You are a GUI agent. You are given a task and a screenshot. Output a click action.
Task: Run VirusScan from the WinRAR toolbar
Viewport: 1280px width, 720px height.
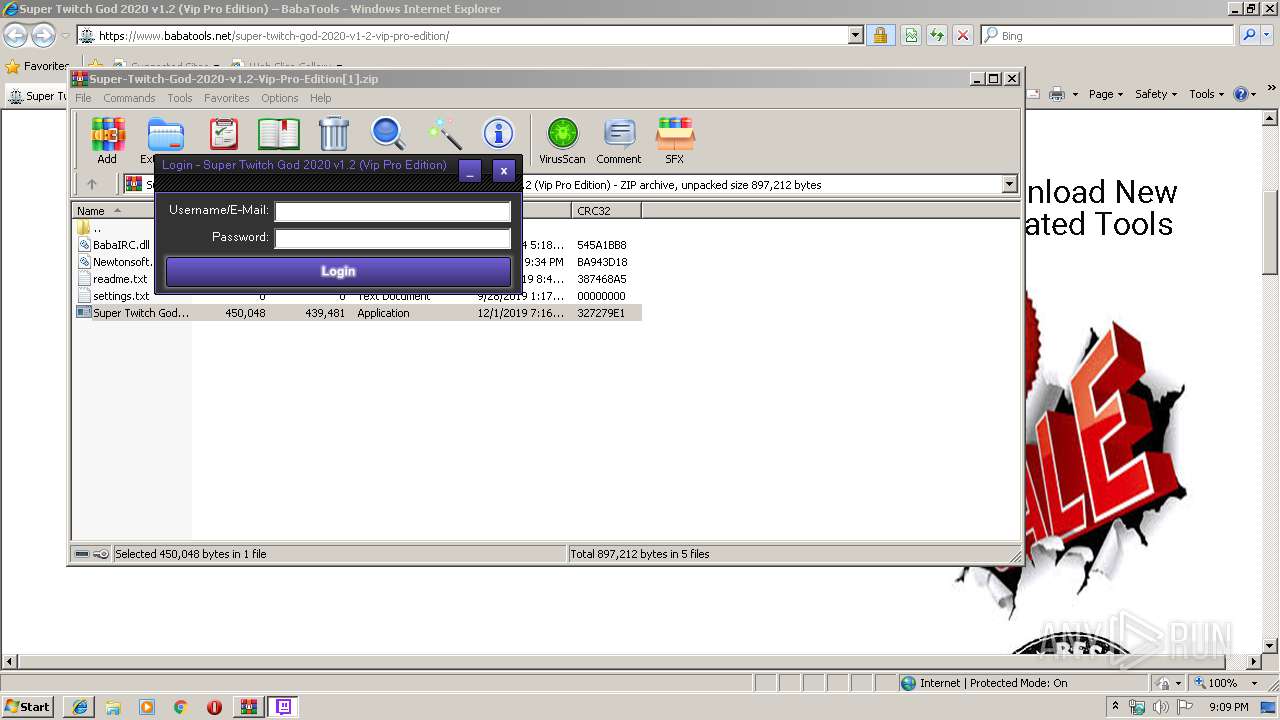click(x=562, y=140)
